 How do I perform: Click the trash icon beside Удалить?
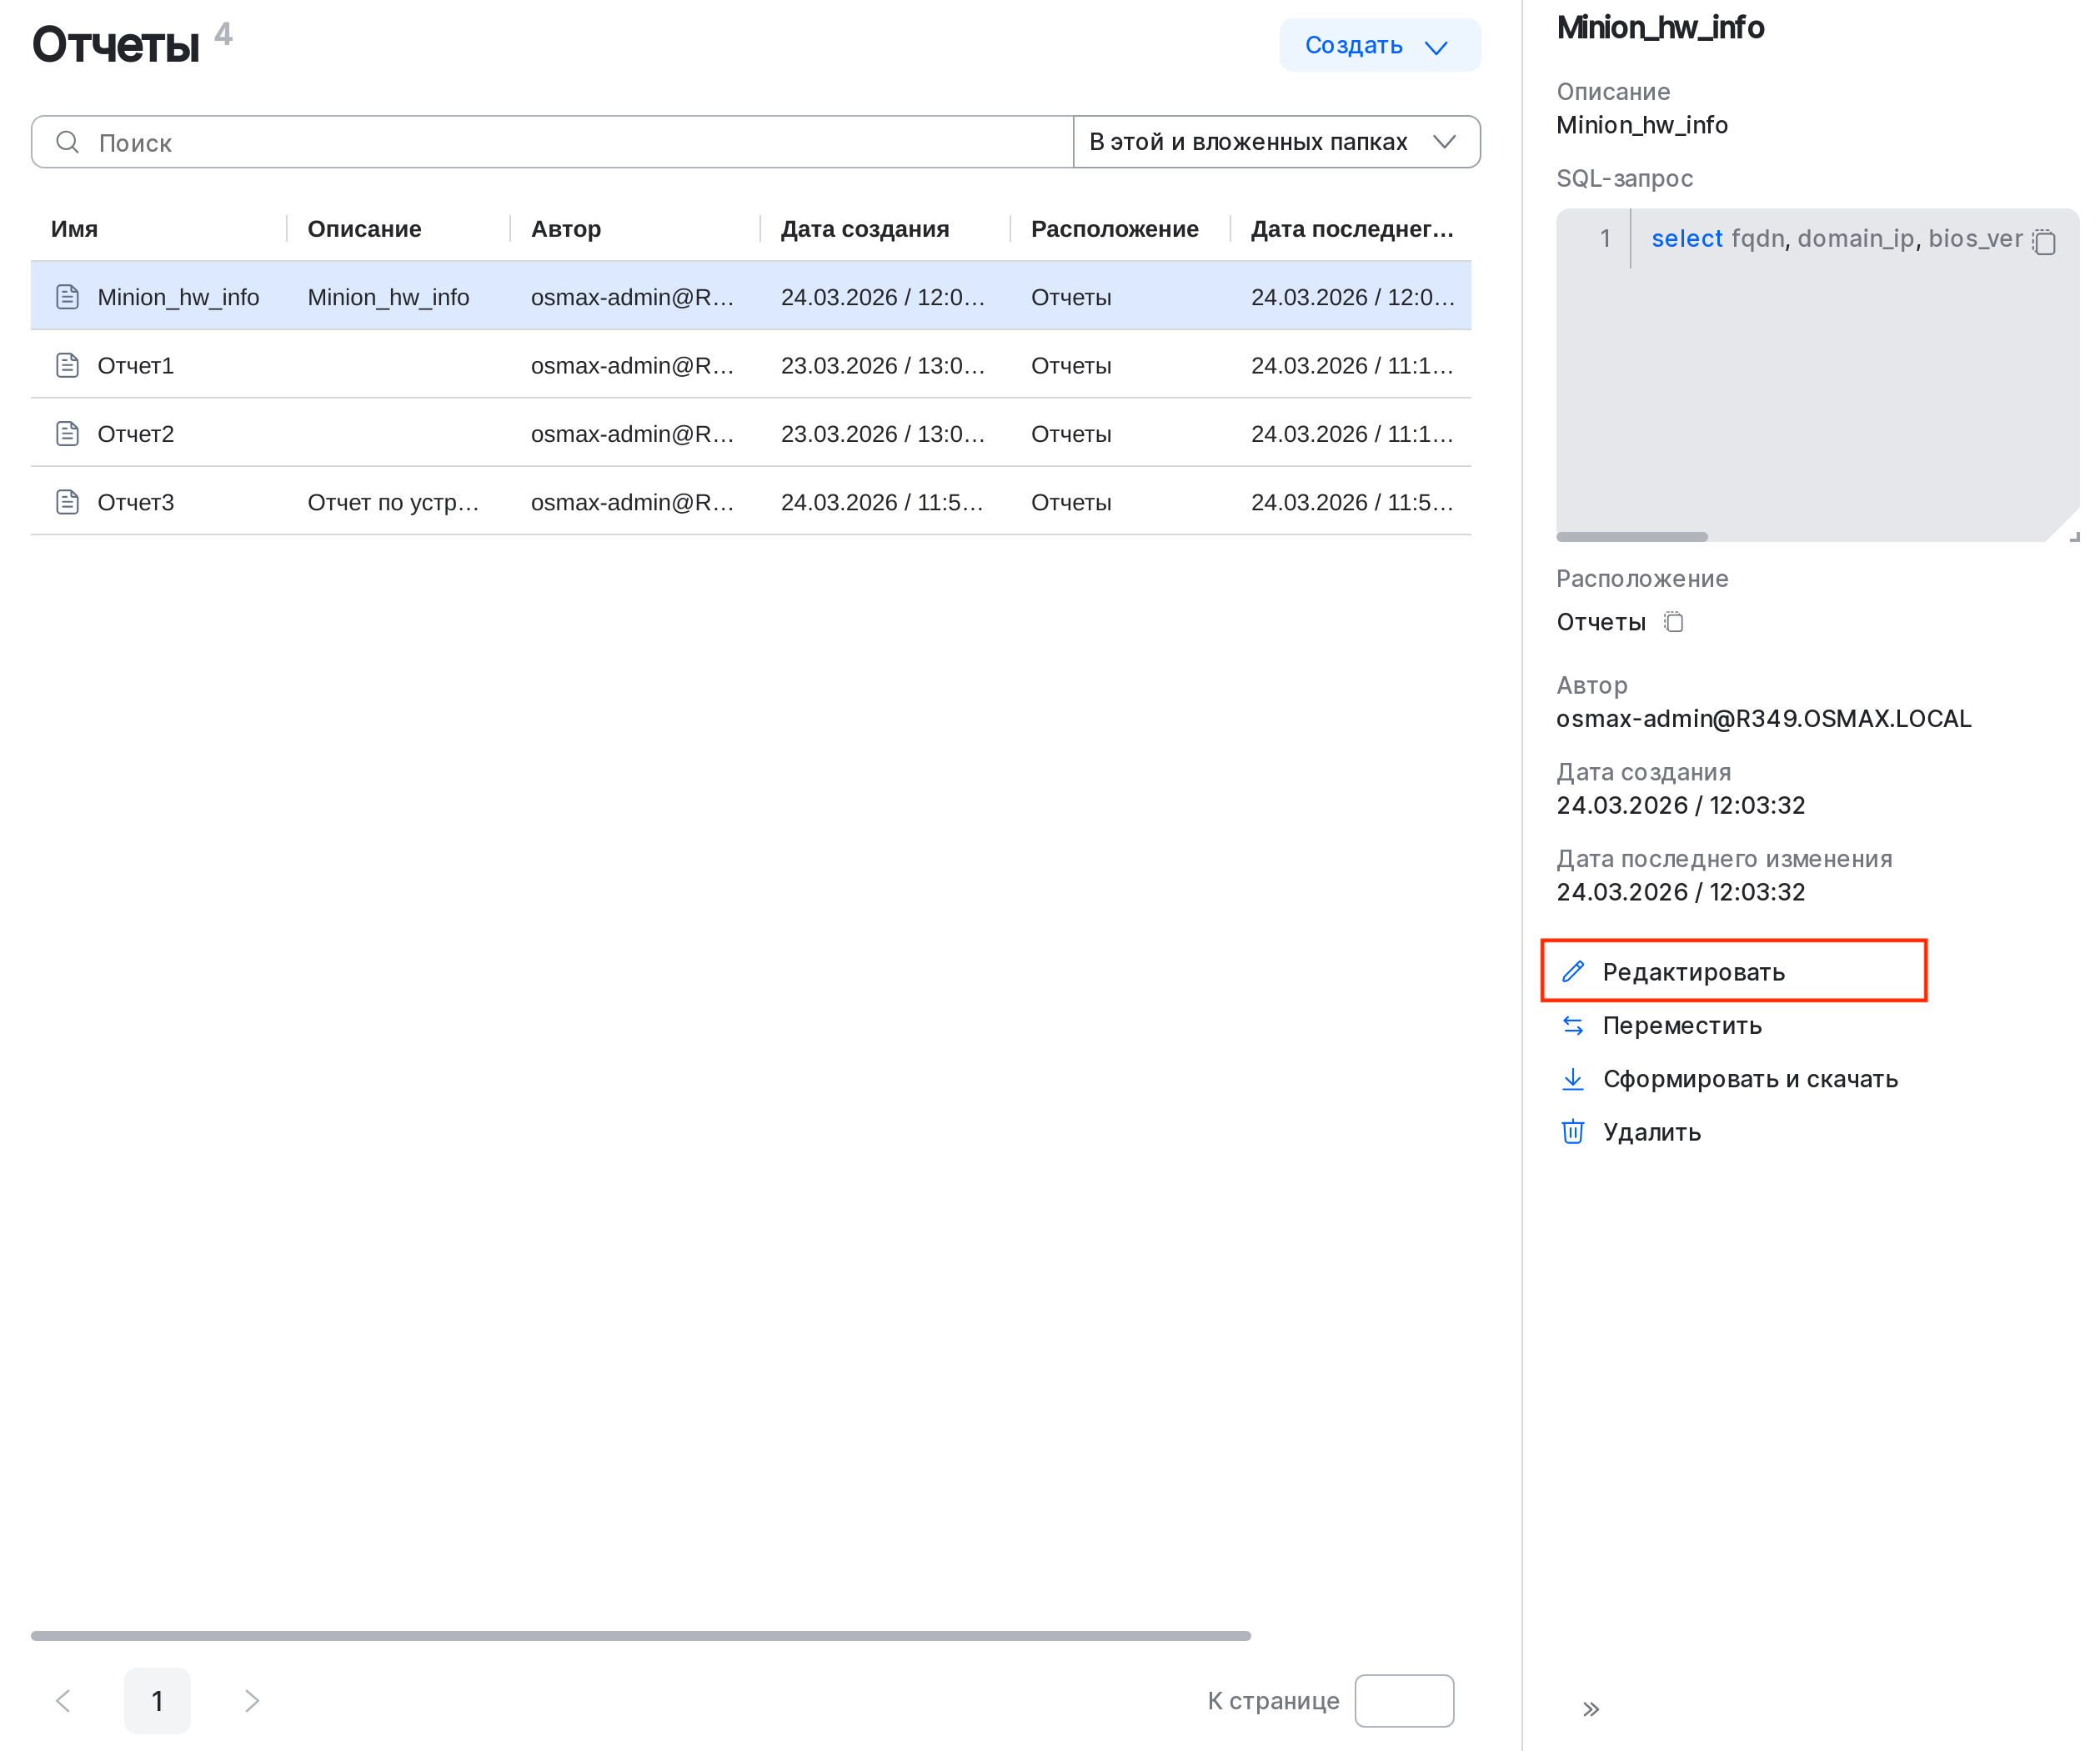[x=1574, y=1133]
